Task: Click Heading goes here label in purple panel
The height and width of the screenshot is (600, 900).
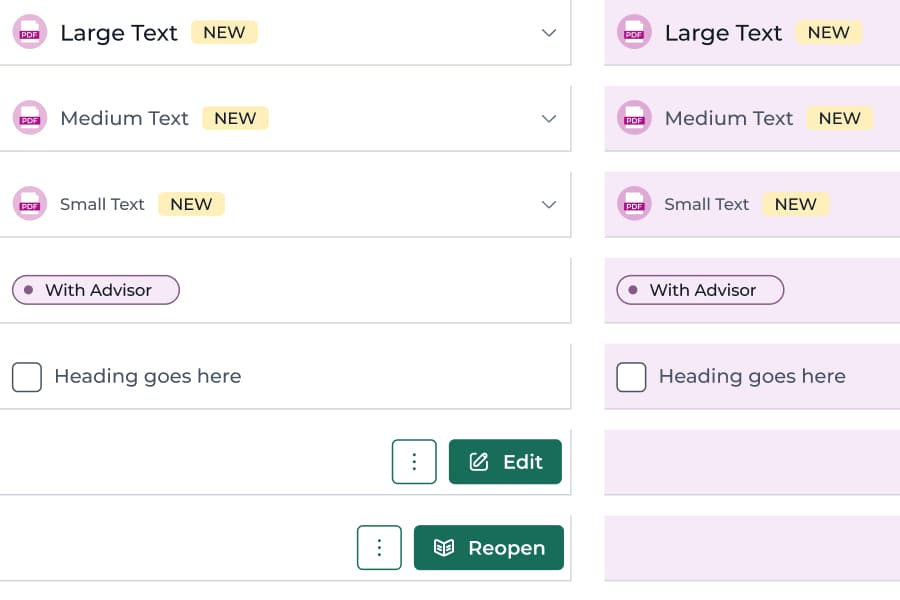Action: click(752, 377)
